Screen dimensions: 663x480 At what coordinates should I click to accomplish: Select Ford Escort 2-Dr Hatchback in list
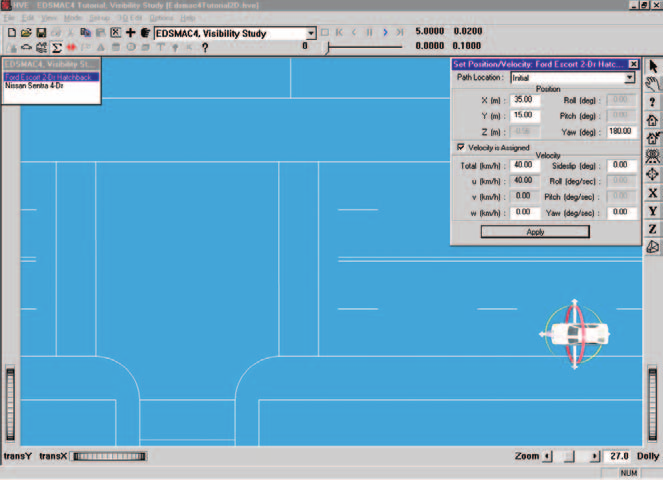[51, 77]
